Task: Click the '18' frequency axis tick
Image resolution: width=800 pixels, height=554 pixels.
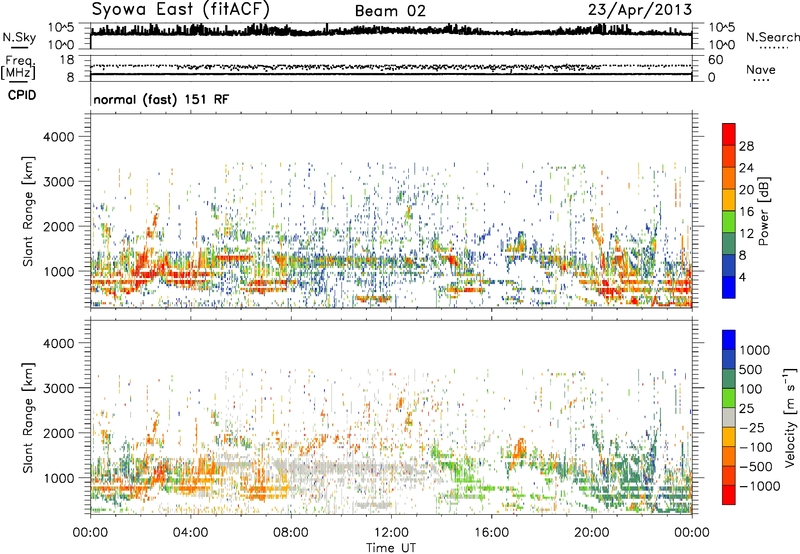Action: click(67, 60)
